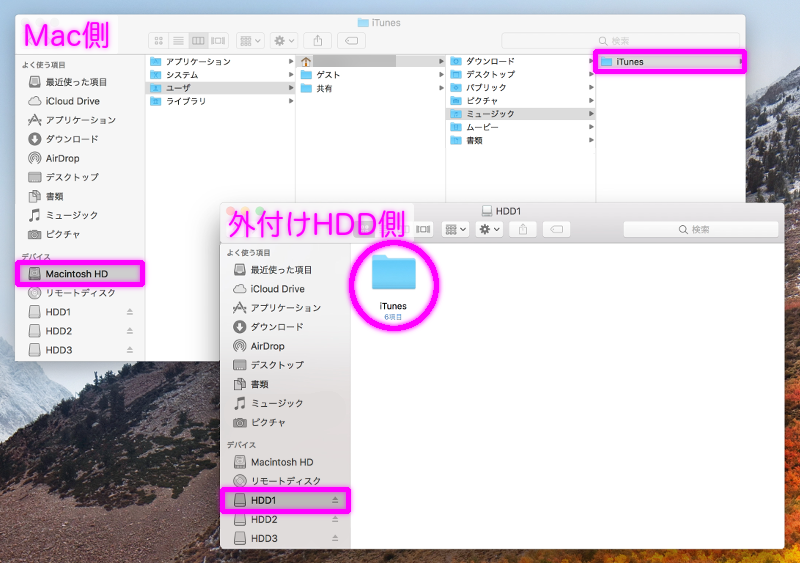Open 最近使った項目 in HDD1 window sidebar
This screenshot has height=563, width=800.
click(273, 270)
